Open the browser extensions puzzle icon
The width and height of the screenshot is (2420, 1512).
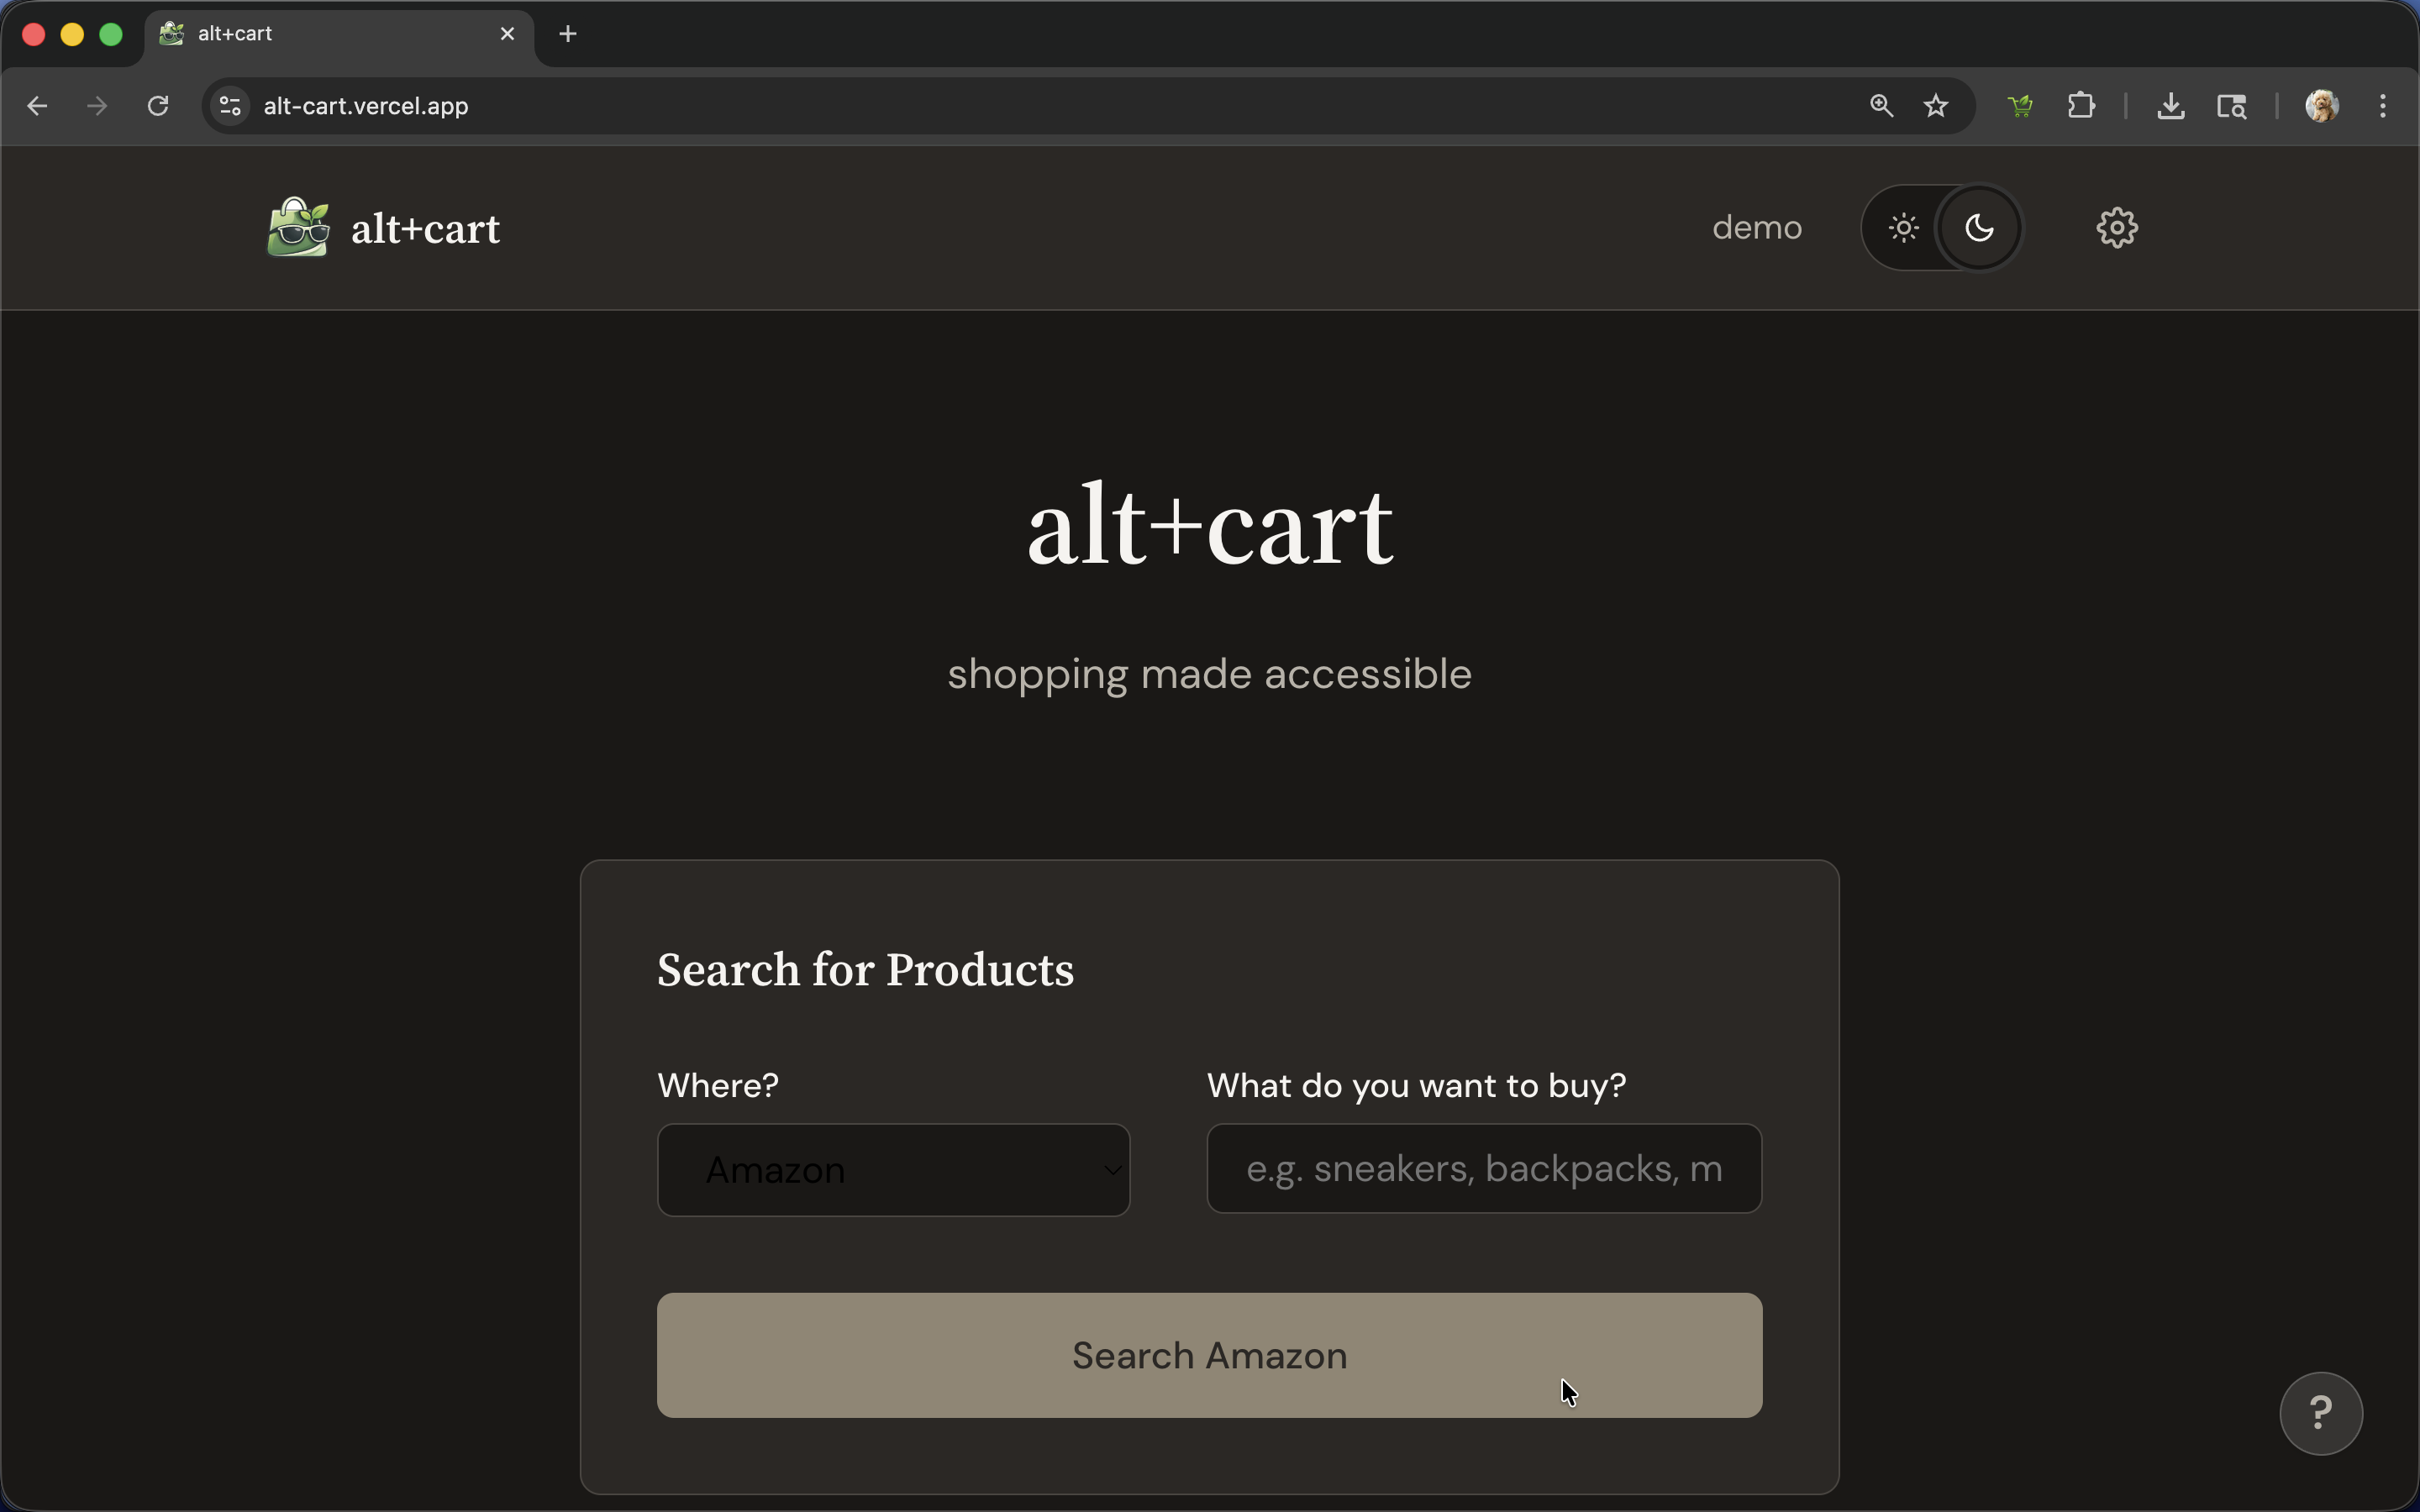click(x=2081, y=106)
